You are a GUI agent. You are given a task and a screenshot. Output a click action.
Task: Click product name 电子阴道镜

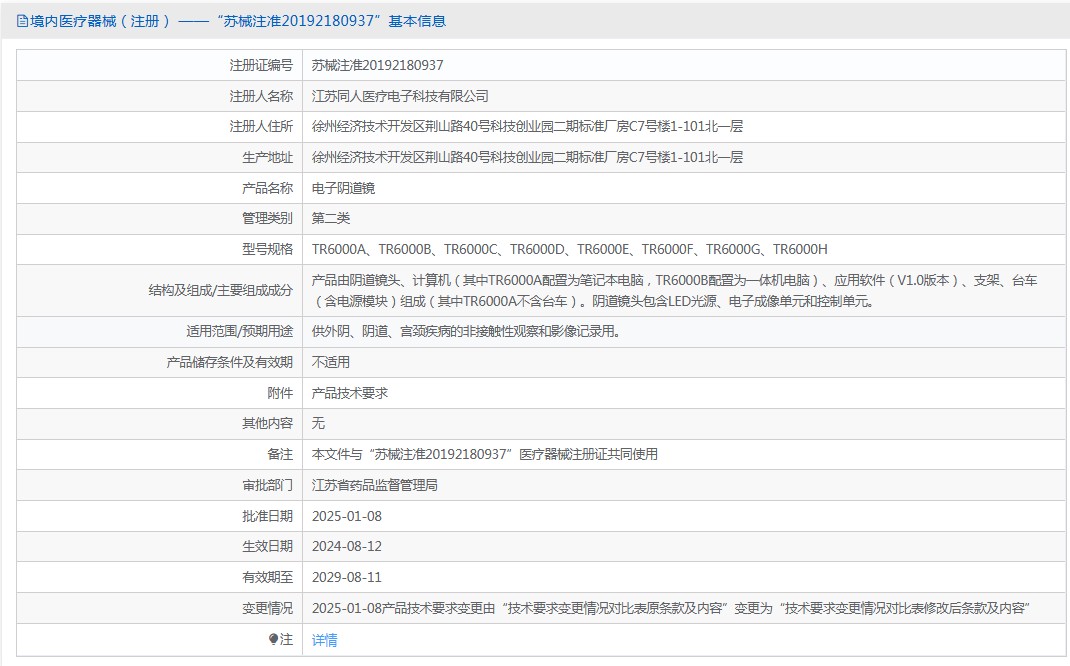(343, 188)
